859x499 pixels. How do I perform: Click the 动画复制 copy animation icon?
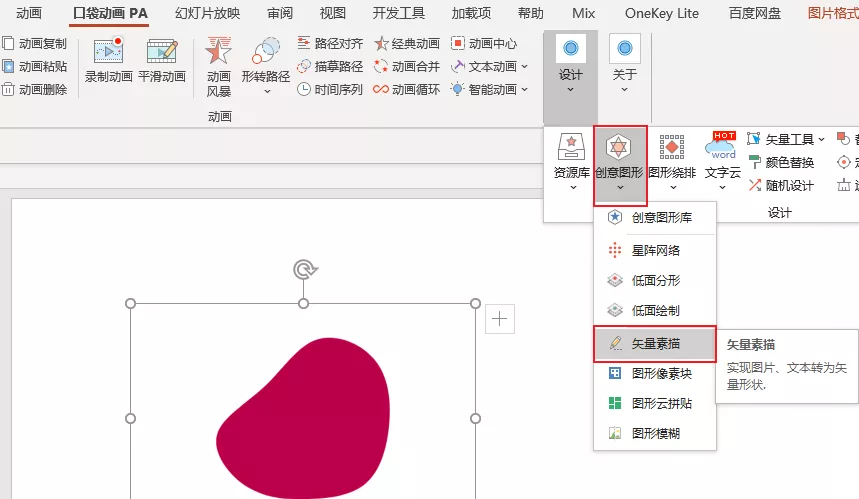pyautogui.click(x=8, y=43)
